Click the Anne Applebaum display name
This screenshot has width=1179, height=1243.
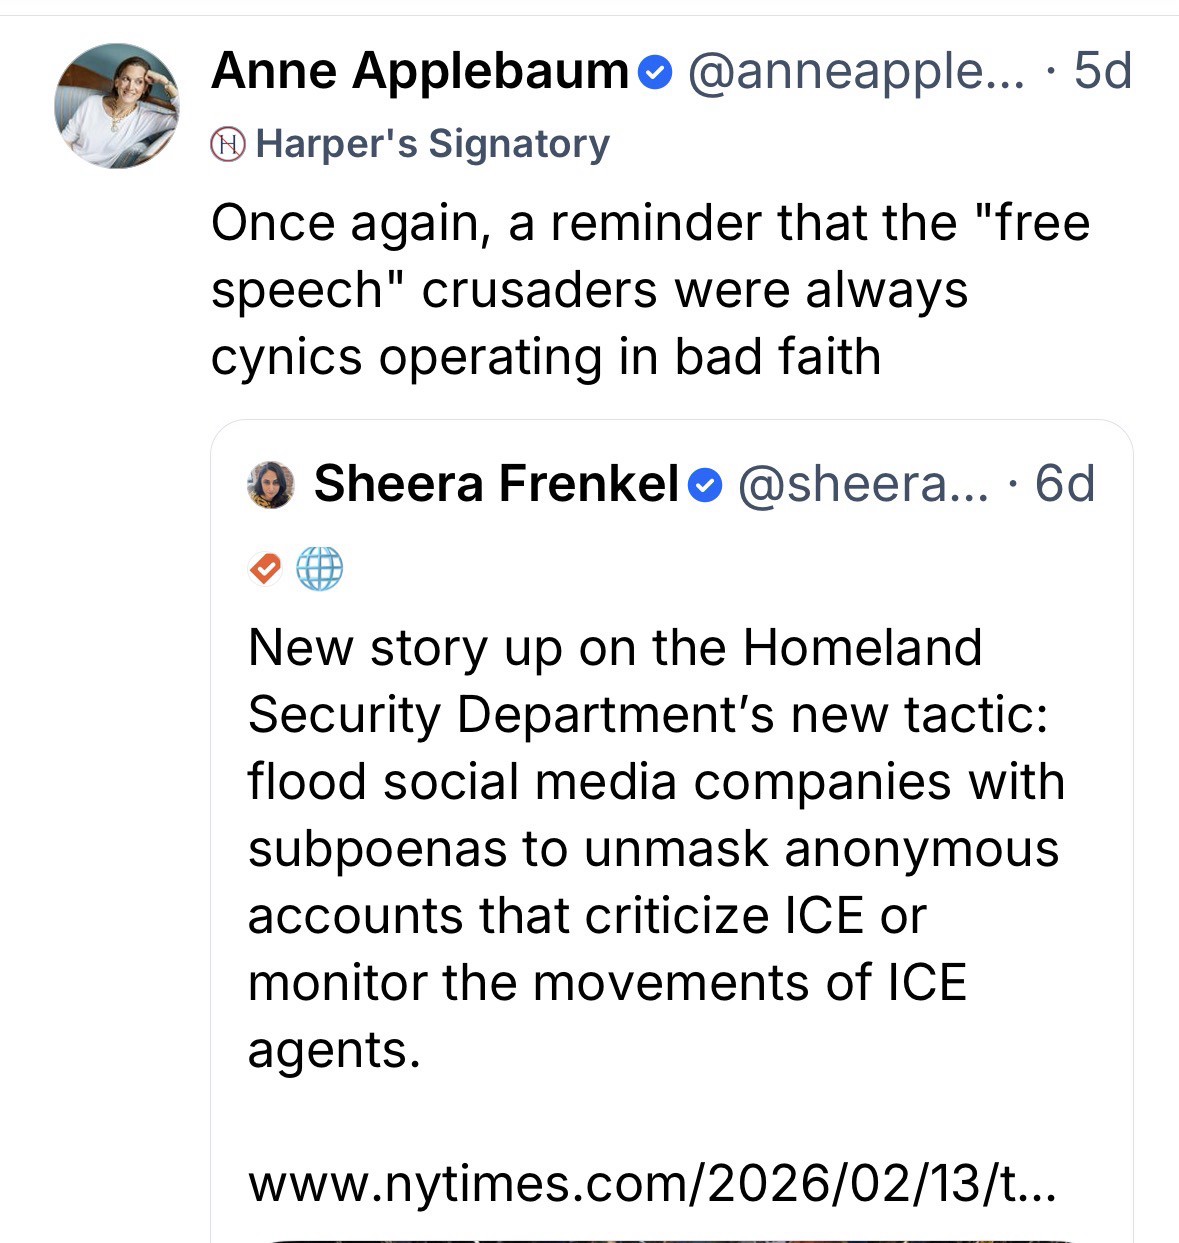click(x=419, y=72)
